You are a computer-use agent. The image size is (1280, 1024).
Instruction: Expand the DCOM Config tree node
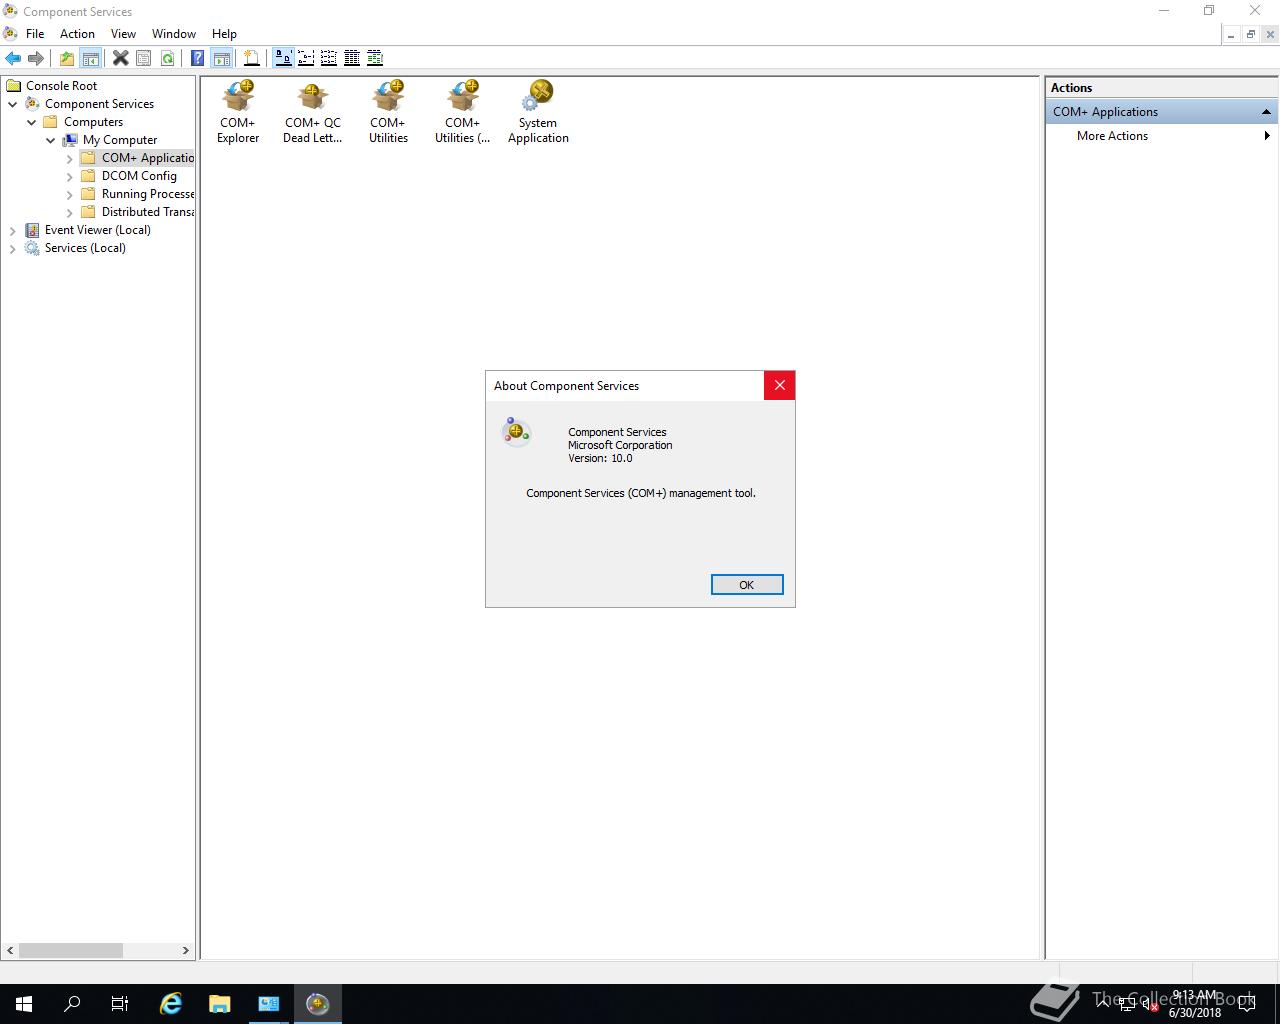(x=70, y=176)
